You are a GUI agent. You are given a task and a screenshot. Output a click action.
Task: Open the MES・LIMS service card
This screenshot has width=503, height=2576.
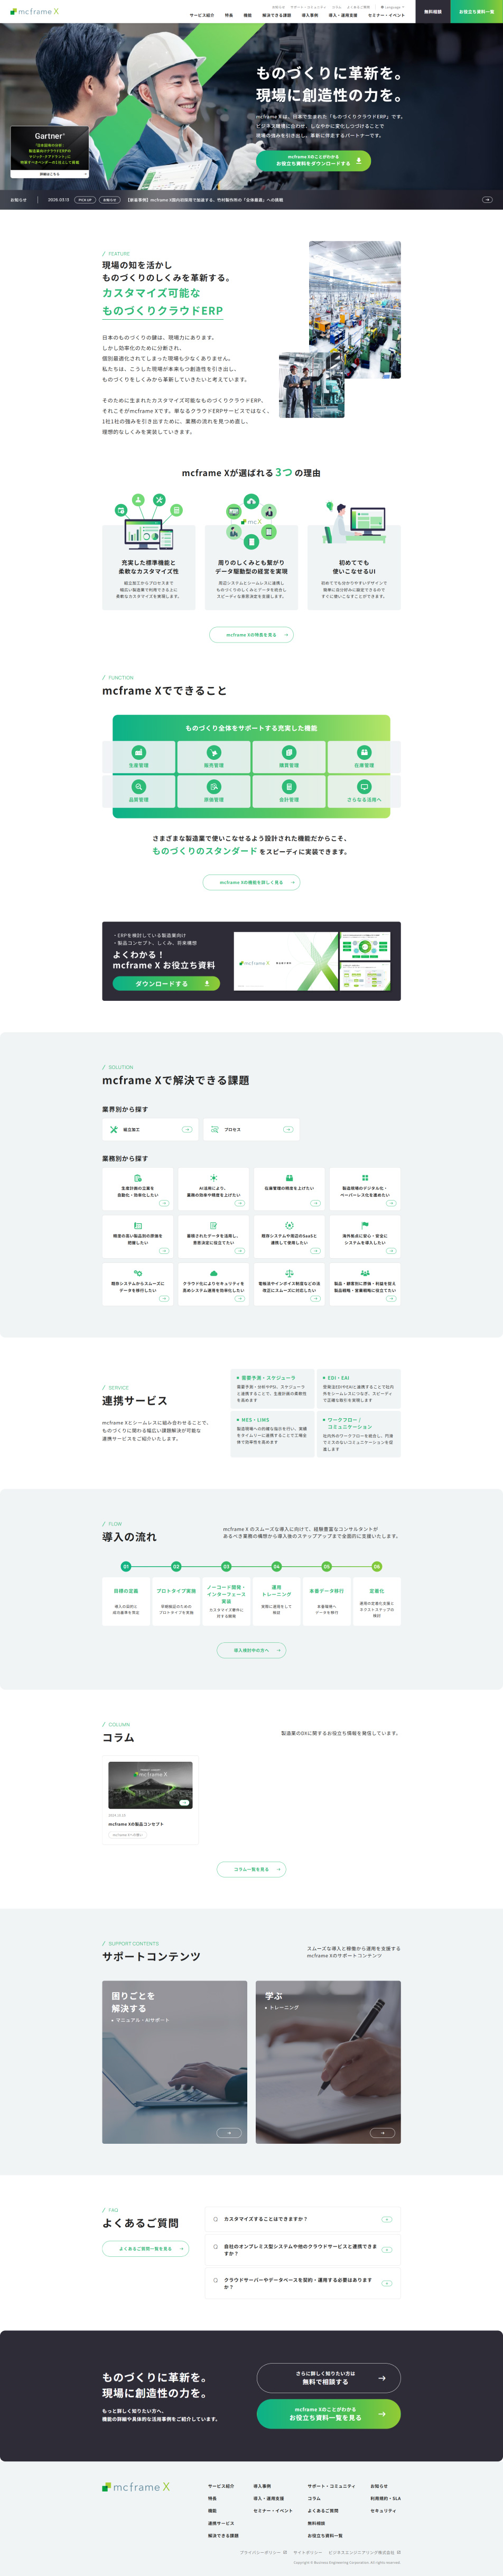[272, 1433]
